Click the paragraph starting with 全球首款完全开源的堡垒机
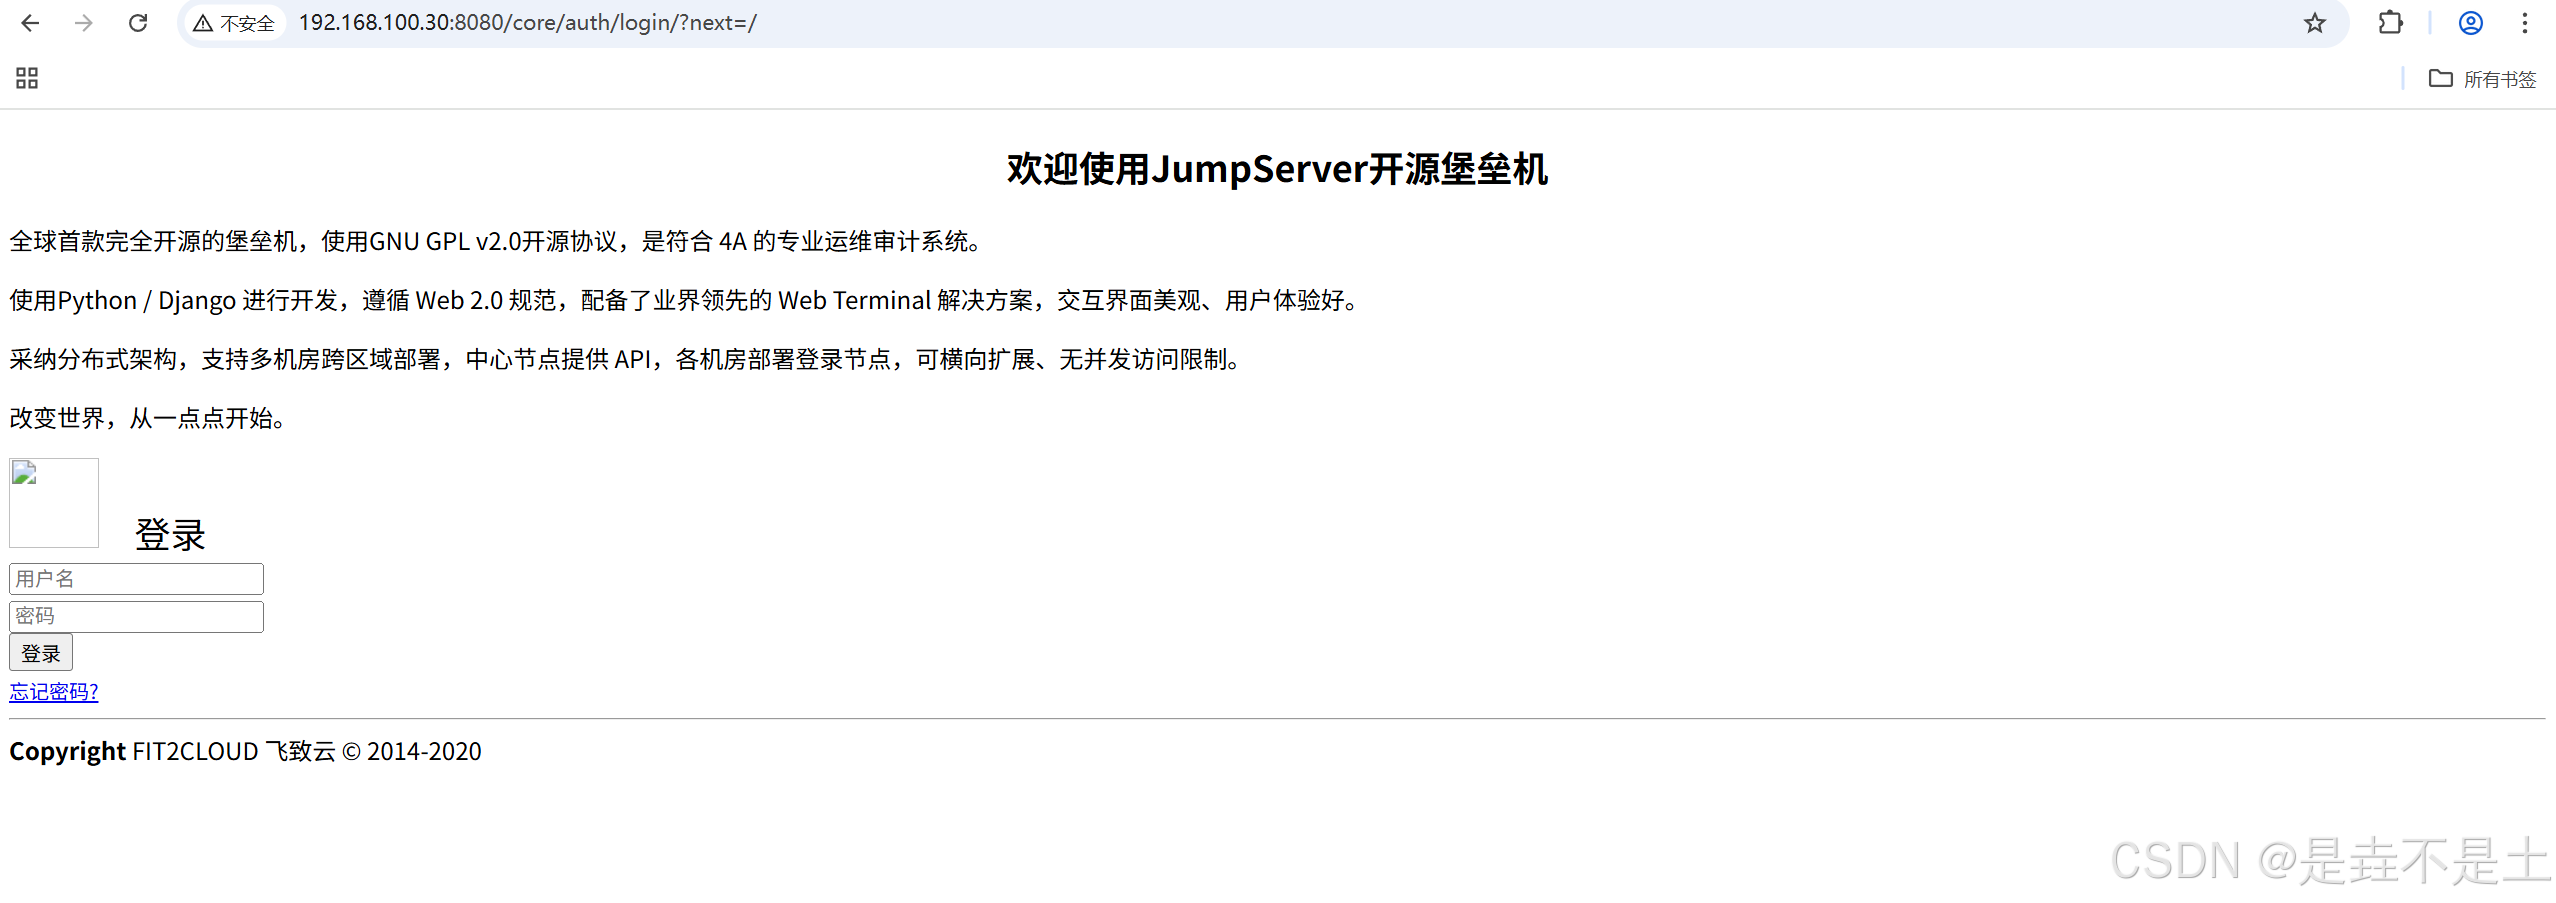The image size is (2556, 903). (496, 242)
